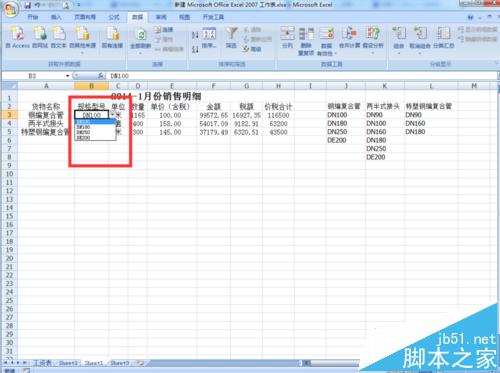Screen dimensions: 500x373
Task: Switch to the Review ribbon tab
Action: 161,17
